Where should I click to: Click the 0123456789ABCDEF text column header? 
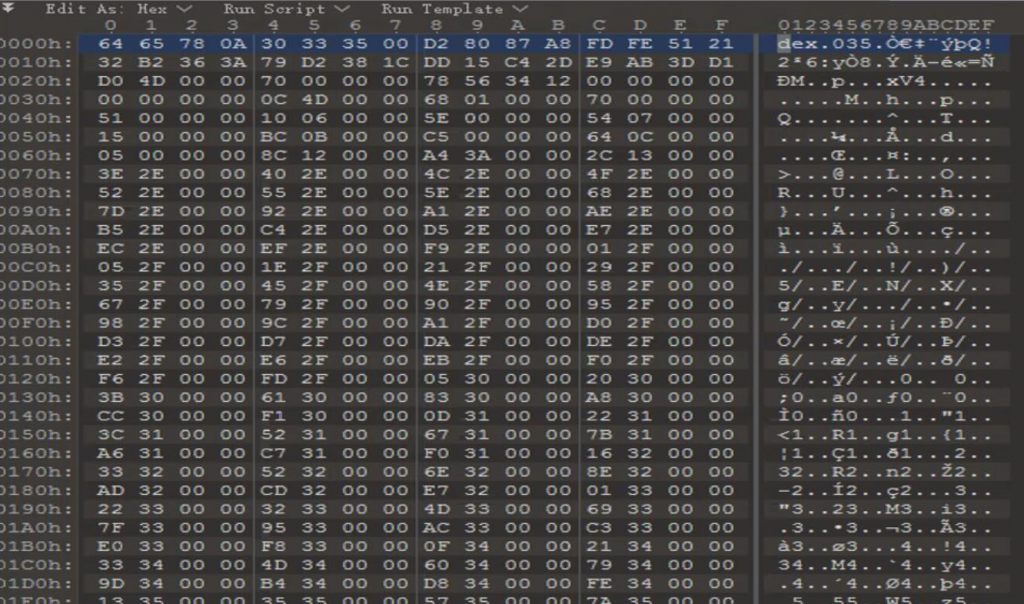(x=886, y=25)
